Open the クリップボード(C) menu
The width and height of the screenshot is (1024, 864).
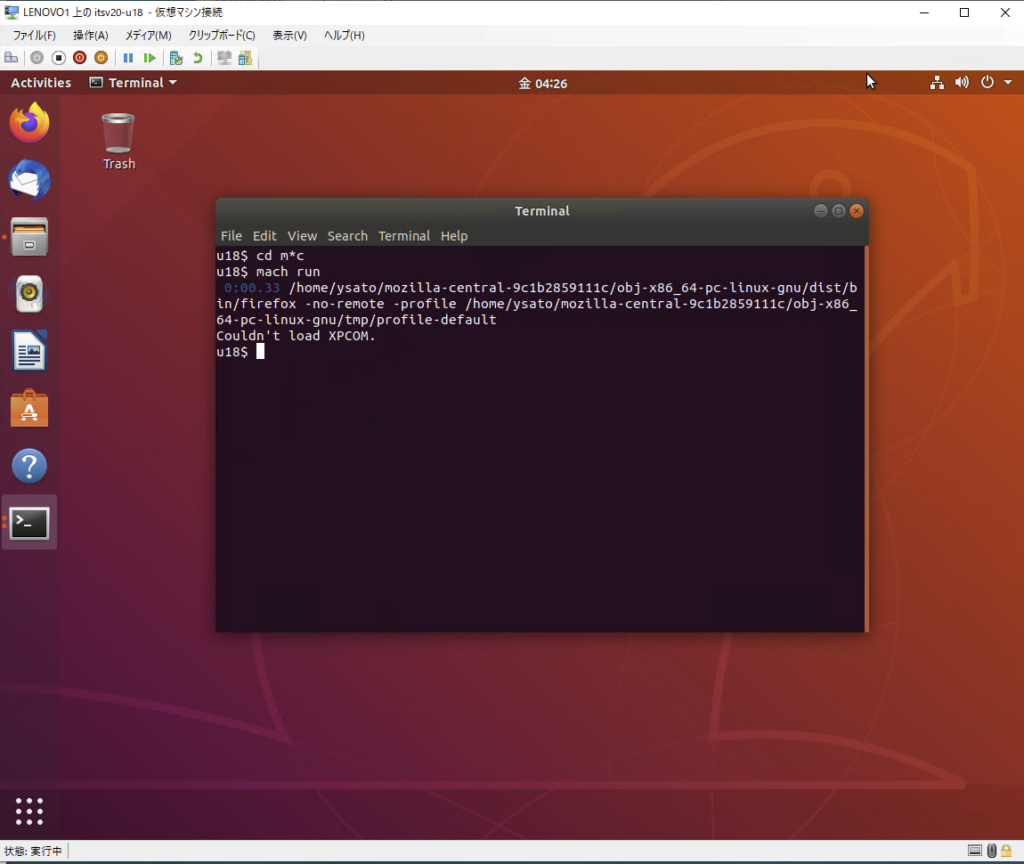pyautogui.click(x=222, y=35)
